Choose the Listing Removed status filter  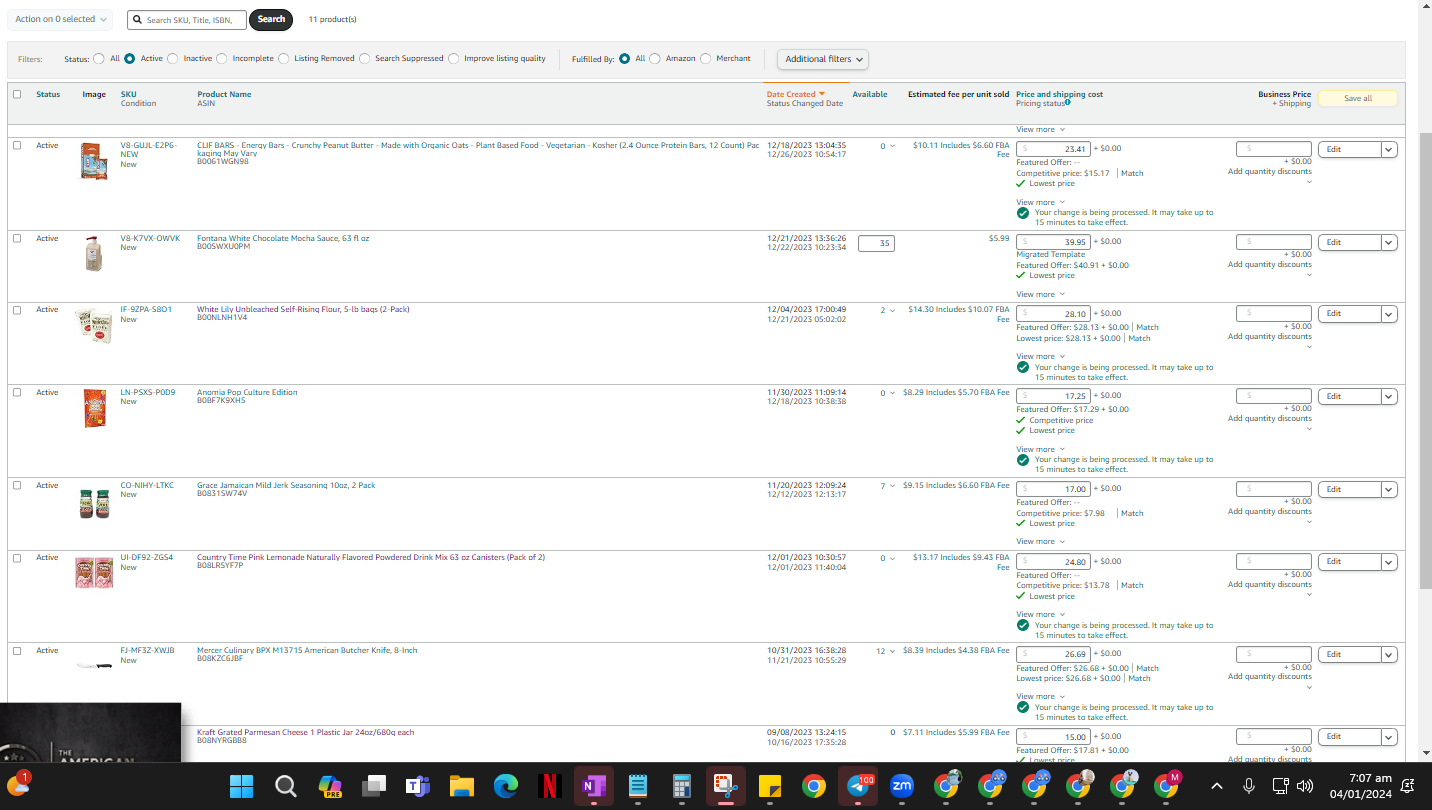(x=284, y=58)
